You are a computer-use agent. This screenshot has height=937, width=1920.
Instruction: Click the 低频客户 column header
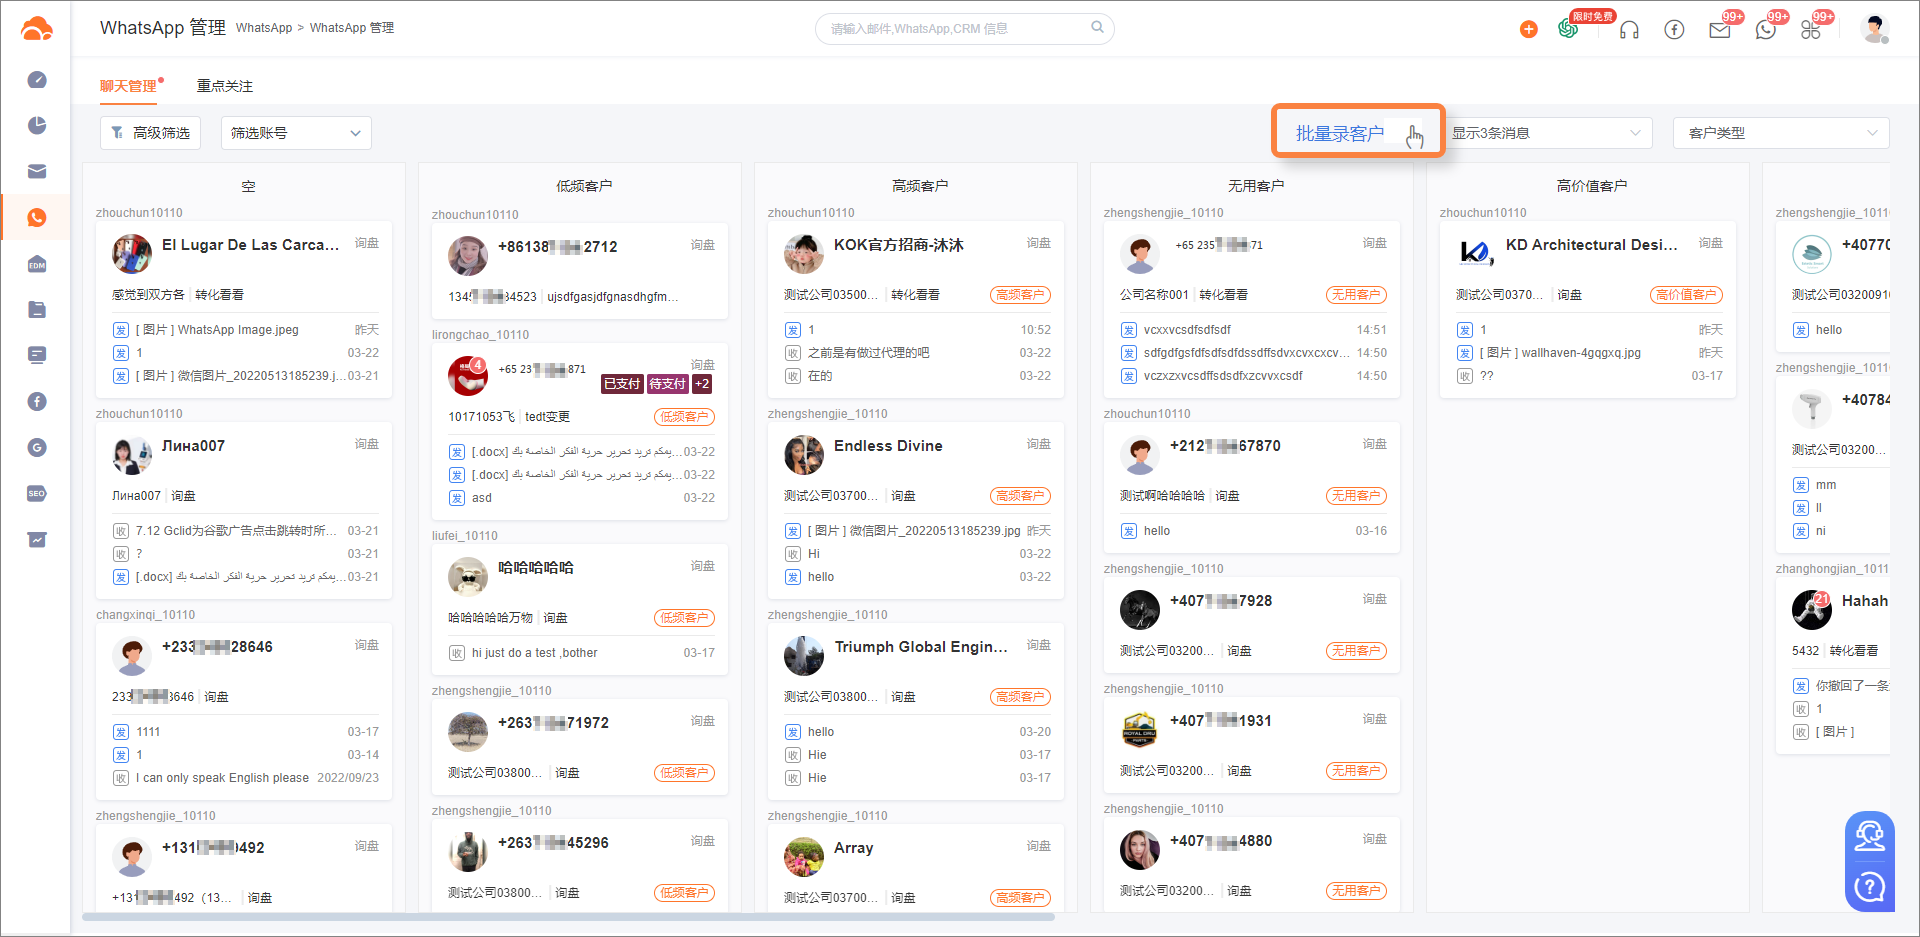[584, 186]
